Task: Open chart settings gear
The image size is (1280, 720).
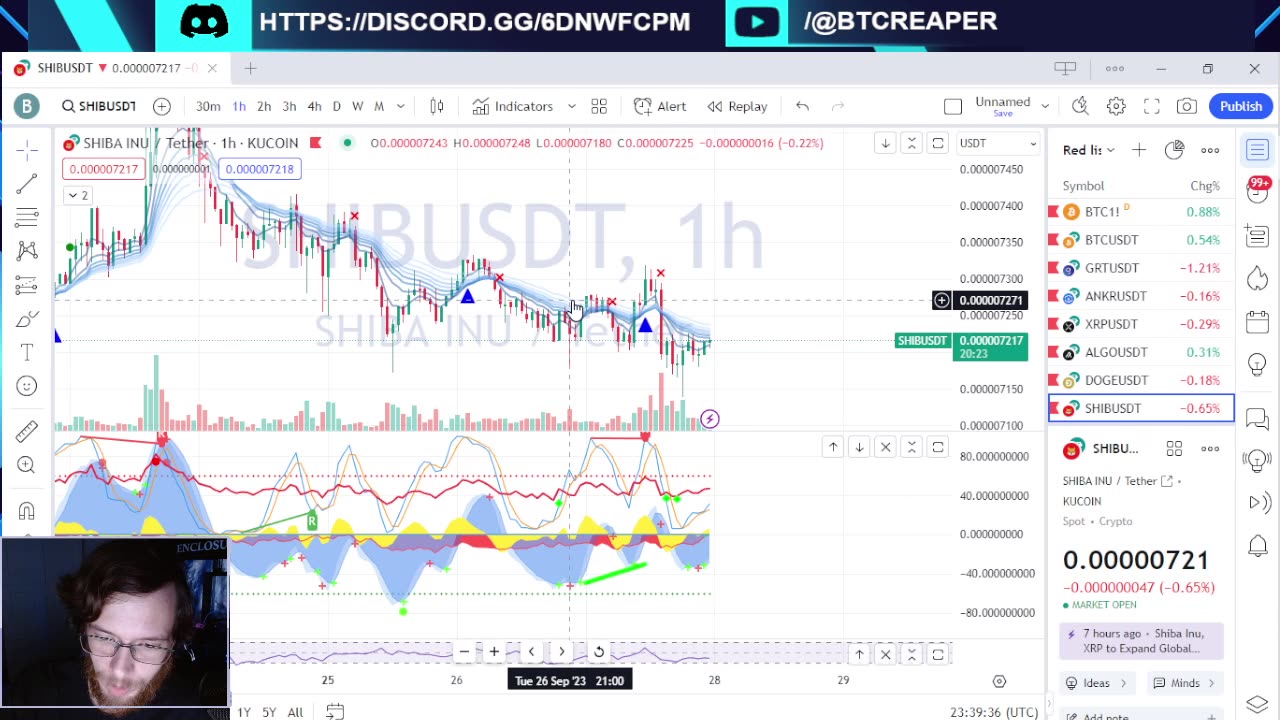Action: point(1116,106)
